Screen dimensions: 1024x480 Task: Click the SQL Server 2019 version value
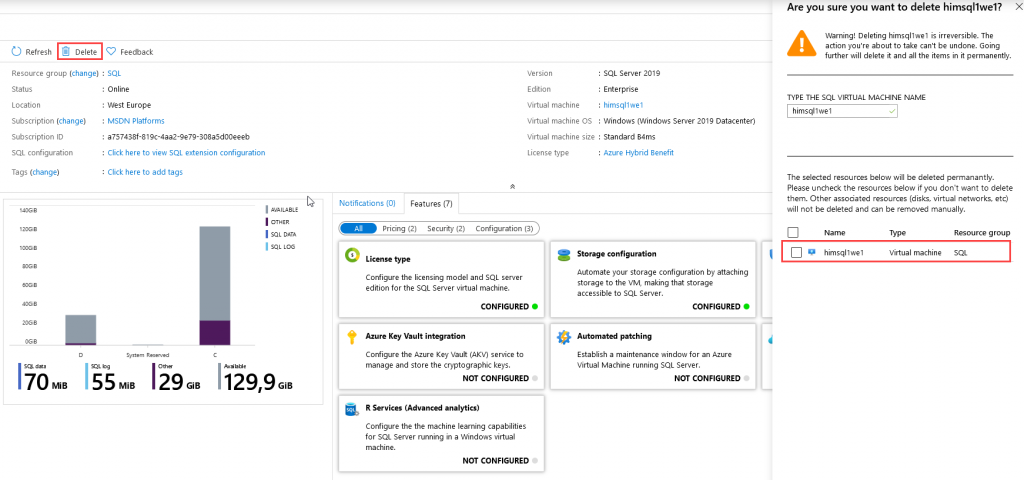click(631, 73)
